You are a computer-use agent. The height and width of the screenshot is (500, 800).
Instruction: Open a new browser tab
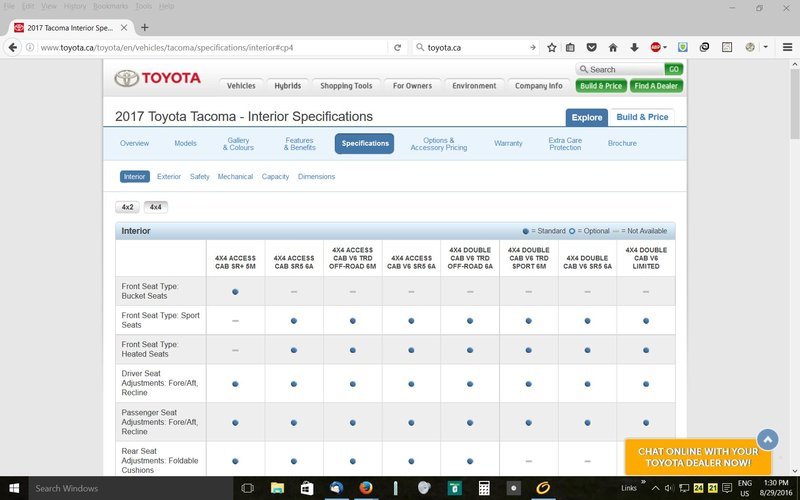(x=145, y=28)
